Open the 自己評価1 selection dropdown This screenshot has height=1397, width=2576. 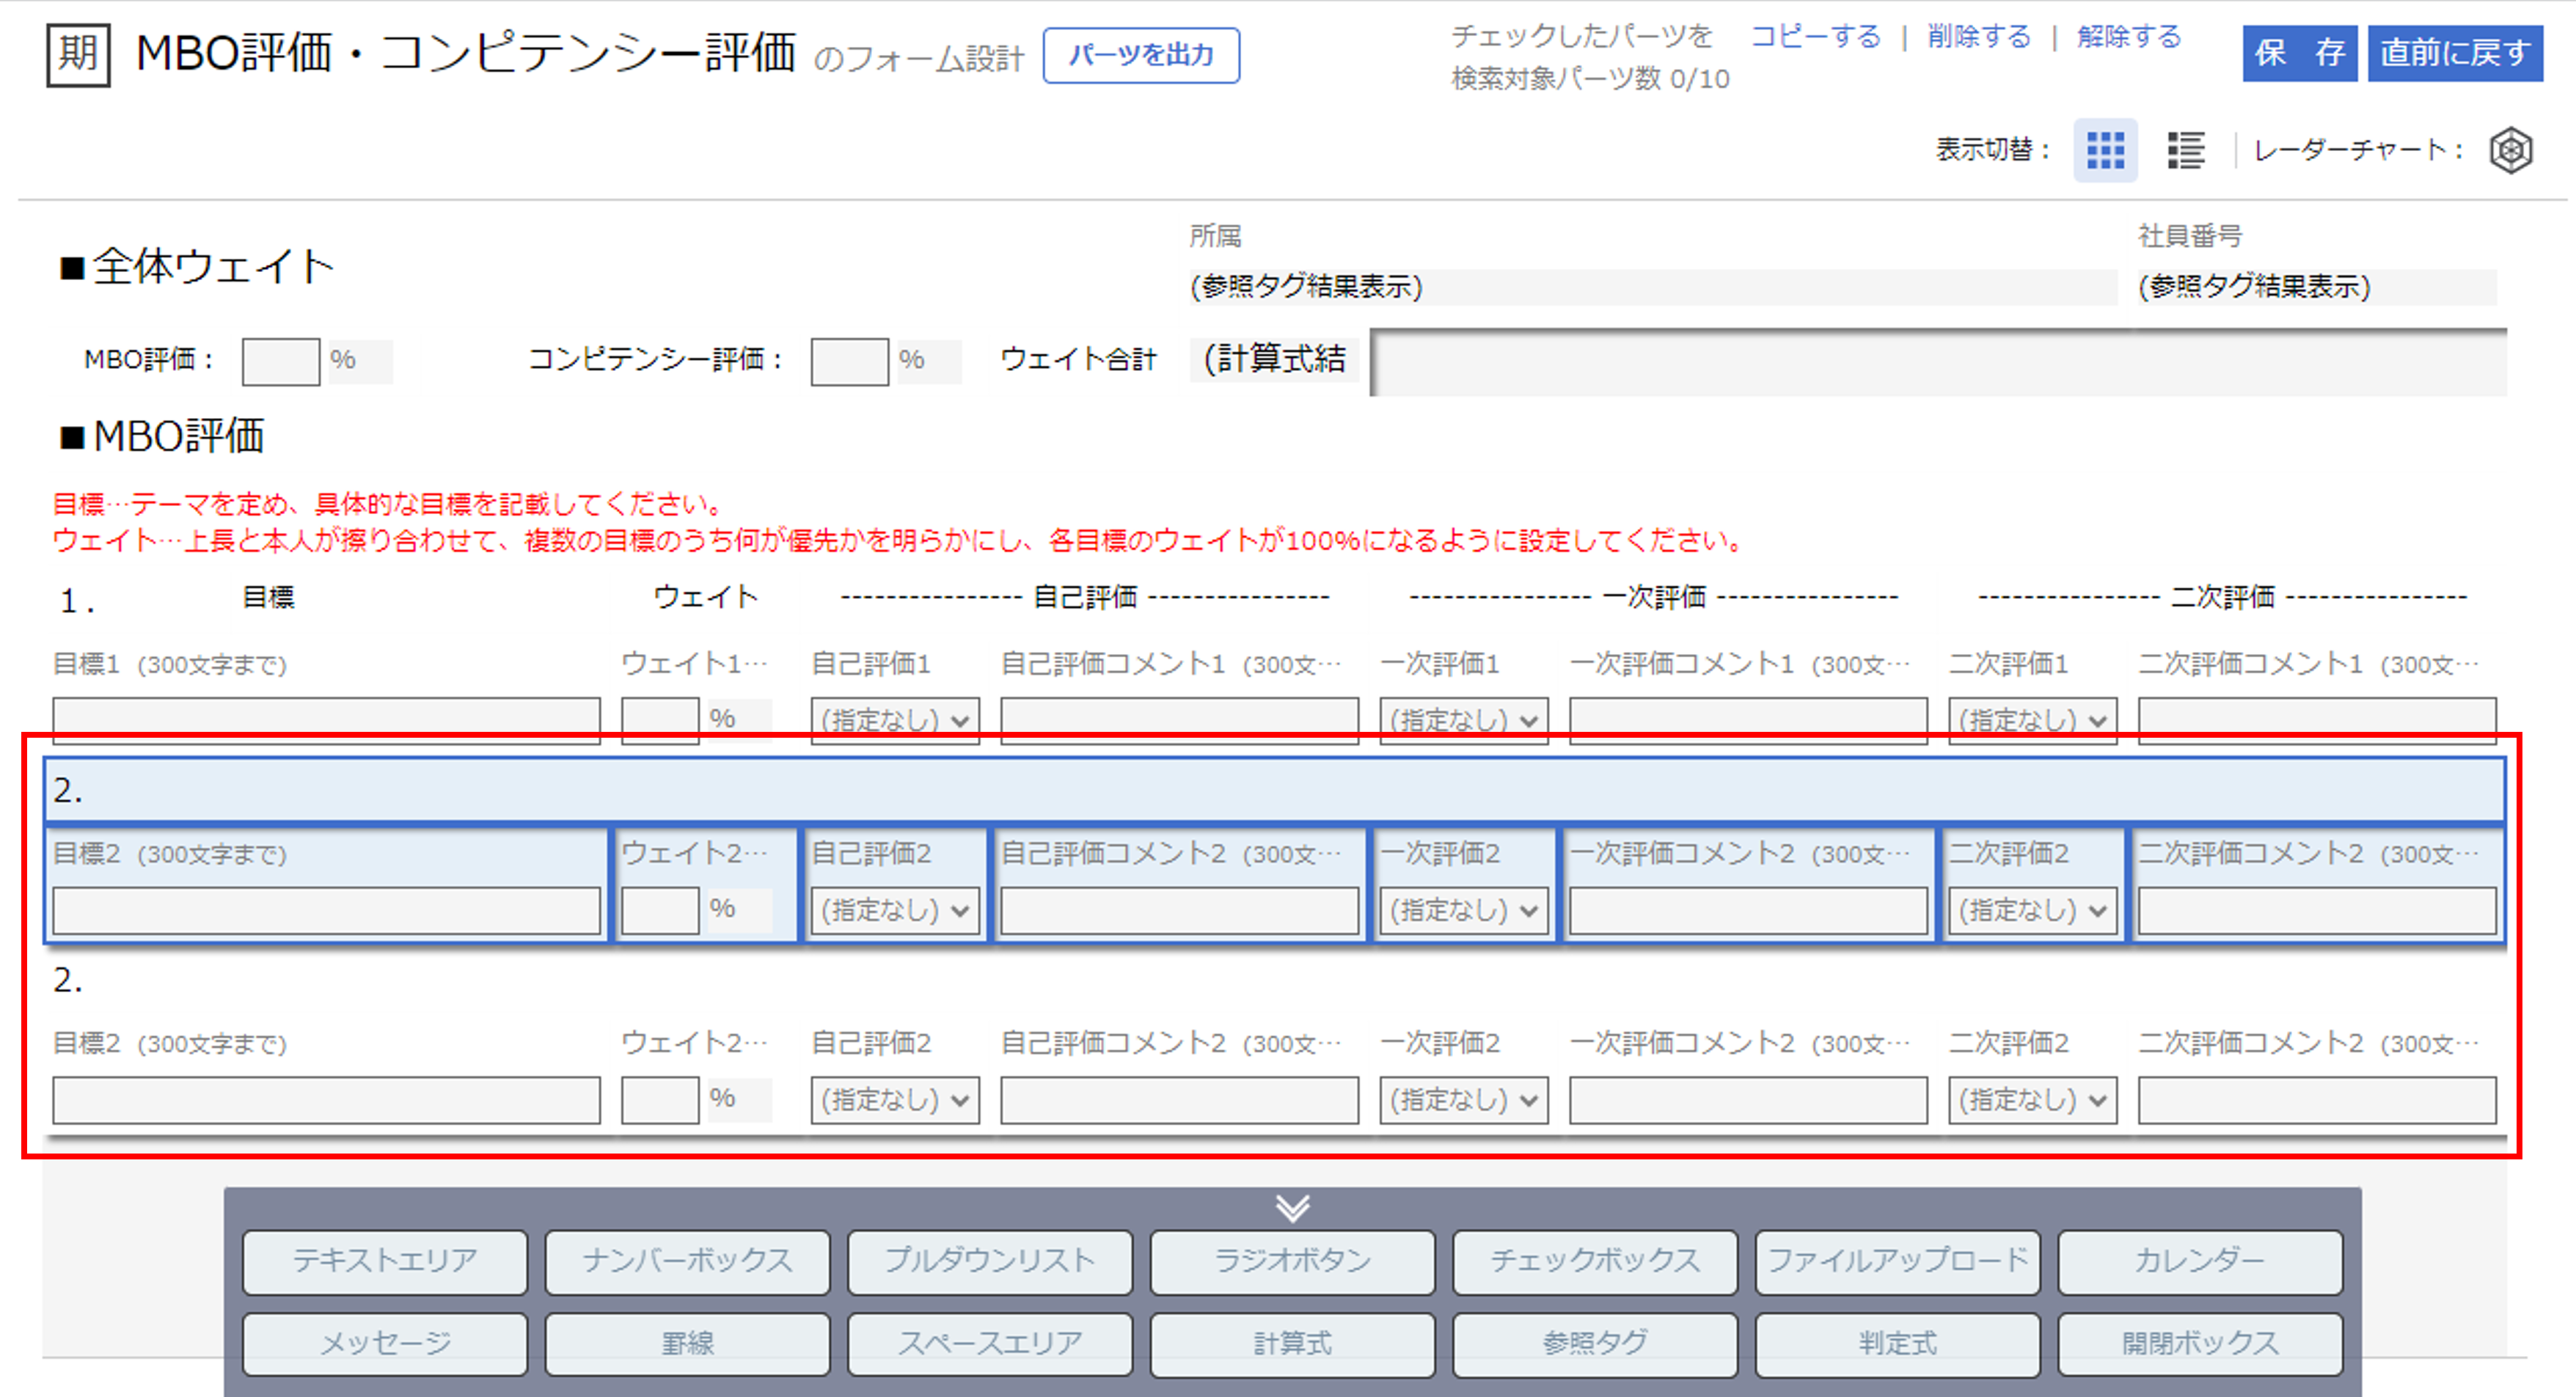click(x=893, y=719)
